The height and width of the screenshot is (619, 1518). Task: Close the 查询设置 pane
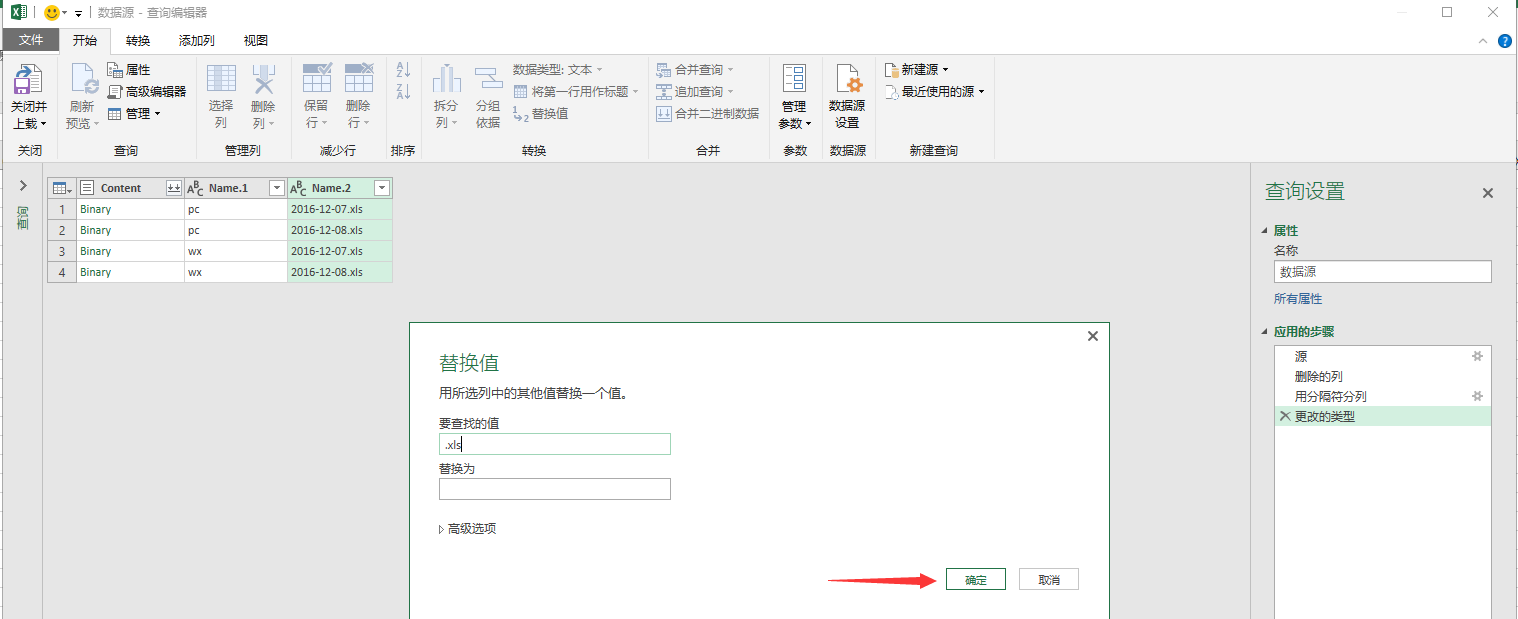click(x=1488, y=193)
